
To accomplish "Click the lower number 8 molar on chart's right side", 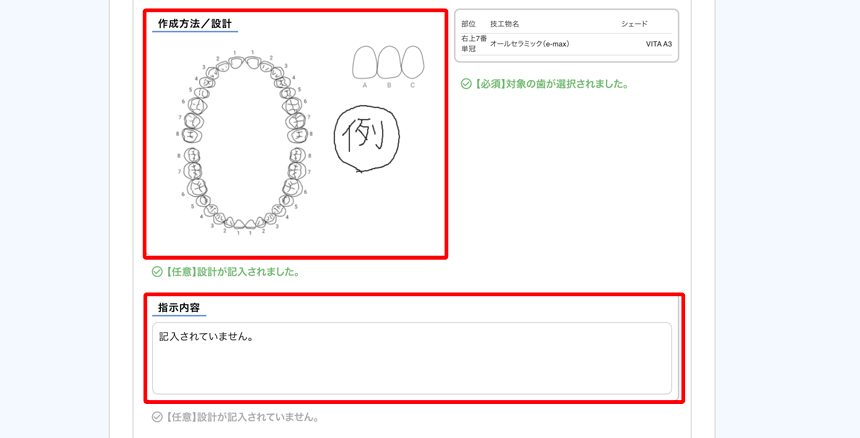I will [x=297, y=155].
